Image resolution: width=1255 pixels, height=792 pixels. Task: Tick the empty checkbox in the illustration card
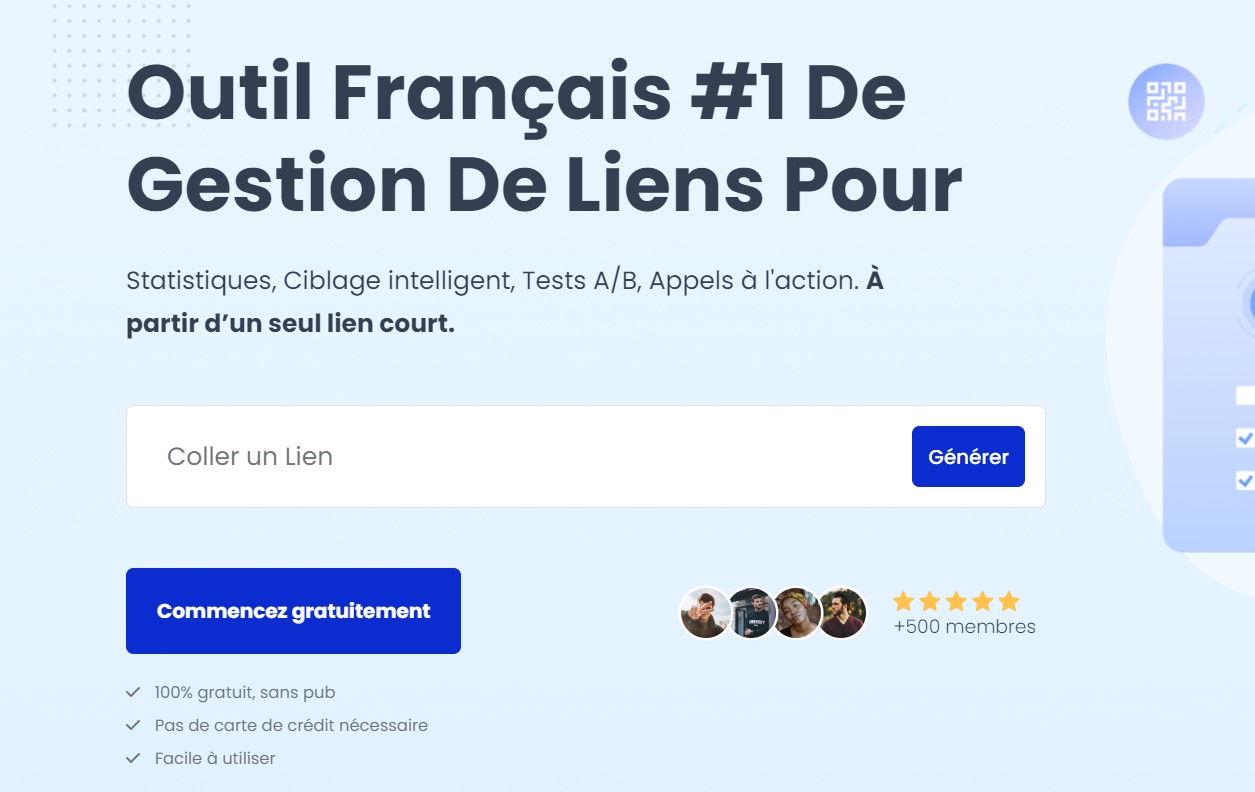[1245, 396]
